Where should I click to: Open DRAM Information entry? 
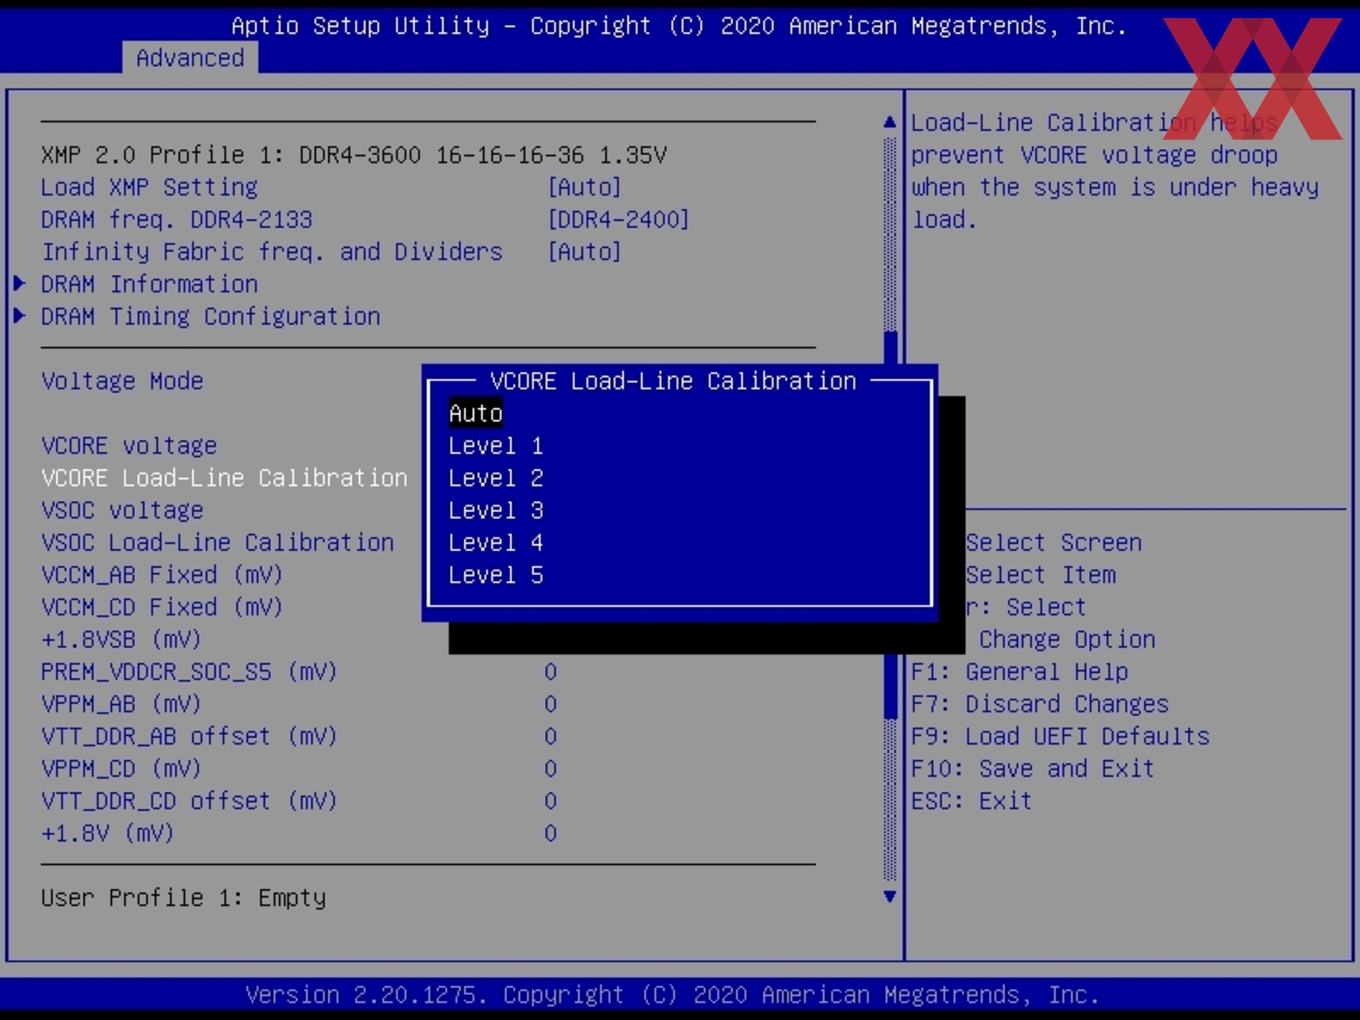[x=149, y=284]
